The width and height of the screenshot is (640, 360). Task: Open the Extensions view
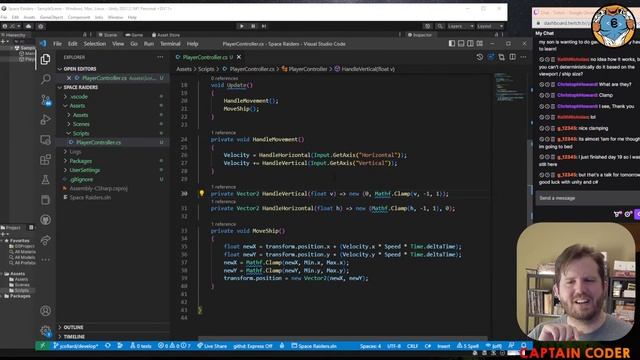(45, 160)
